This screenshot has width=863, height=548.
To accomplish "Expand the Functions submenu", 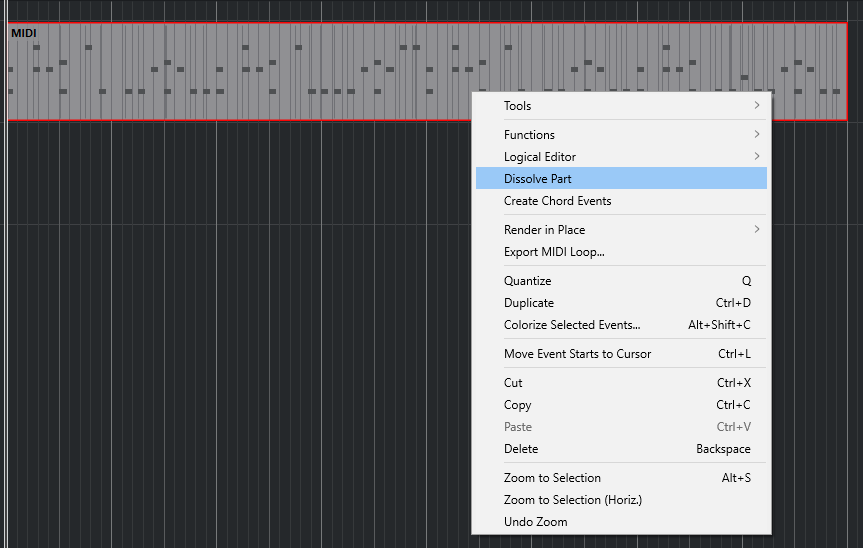I will click(529, 135).
